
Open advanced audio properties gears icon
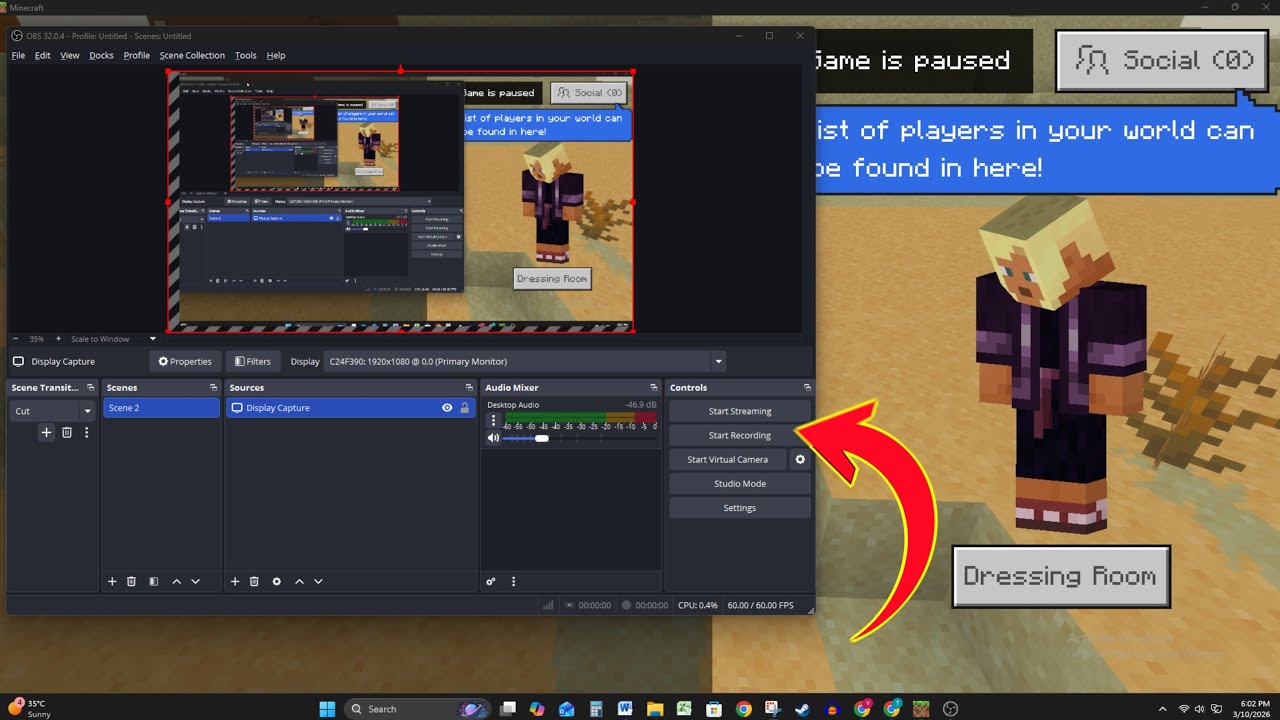click(491, 581)
